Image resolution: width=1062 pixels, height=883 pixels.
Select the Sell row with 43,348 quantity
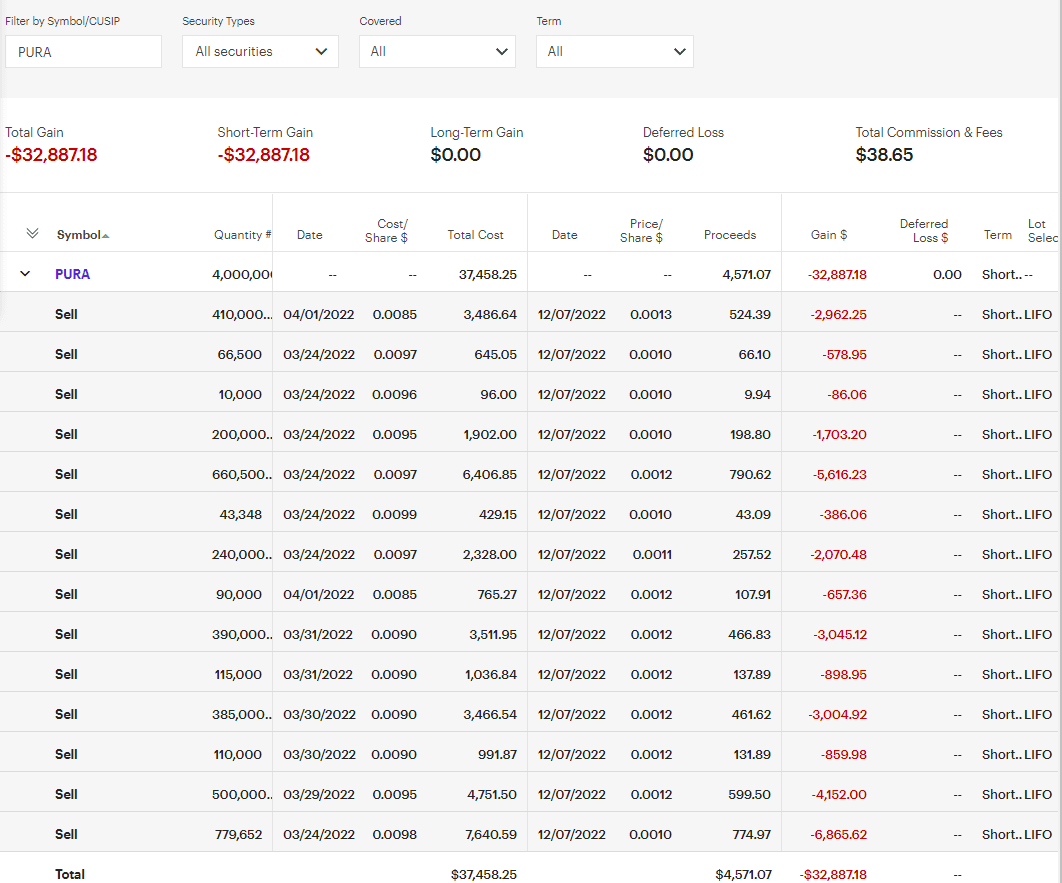(x=66, y=514)
